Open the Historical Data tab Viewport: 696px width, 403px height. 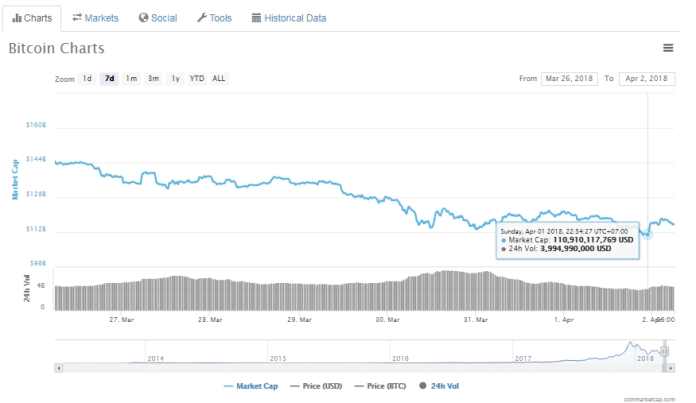pos(289,18)
